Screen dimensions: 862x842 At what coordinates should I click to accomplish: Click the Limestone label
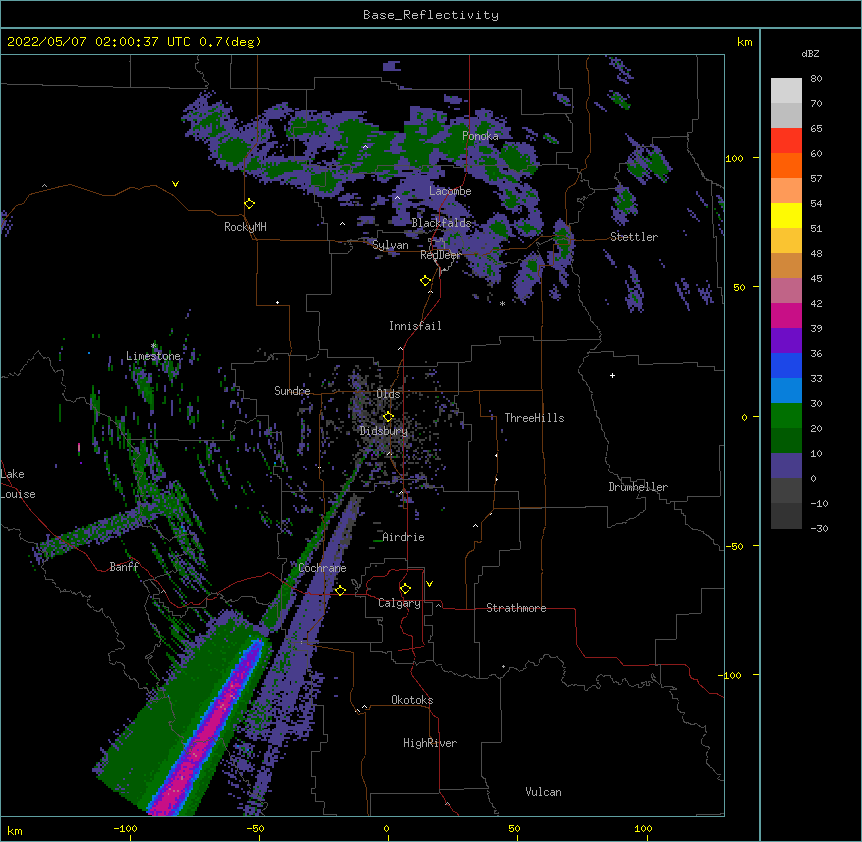[153, 356]
